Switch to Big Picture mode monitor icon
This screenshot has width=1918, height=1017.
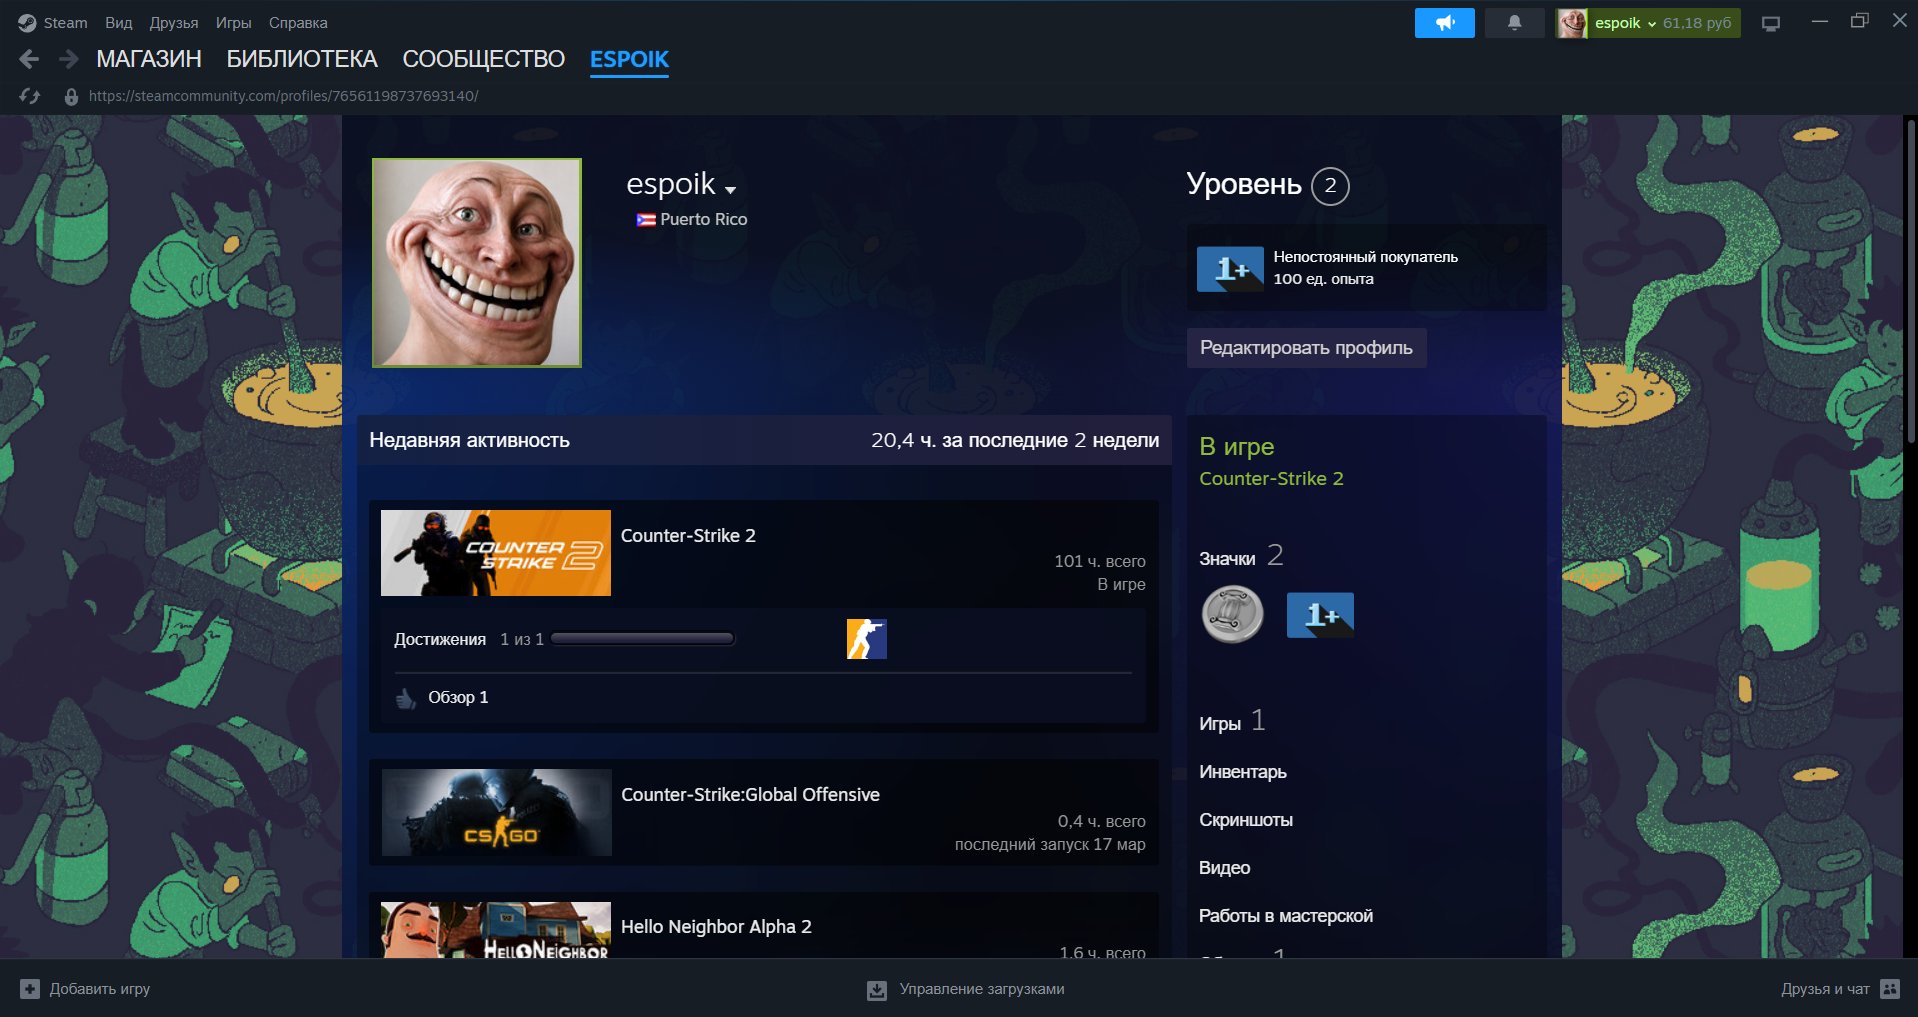tap(1771, 24)
